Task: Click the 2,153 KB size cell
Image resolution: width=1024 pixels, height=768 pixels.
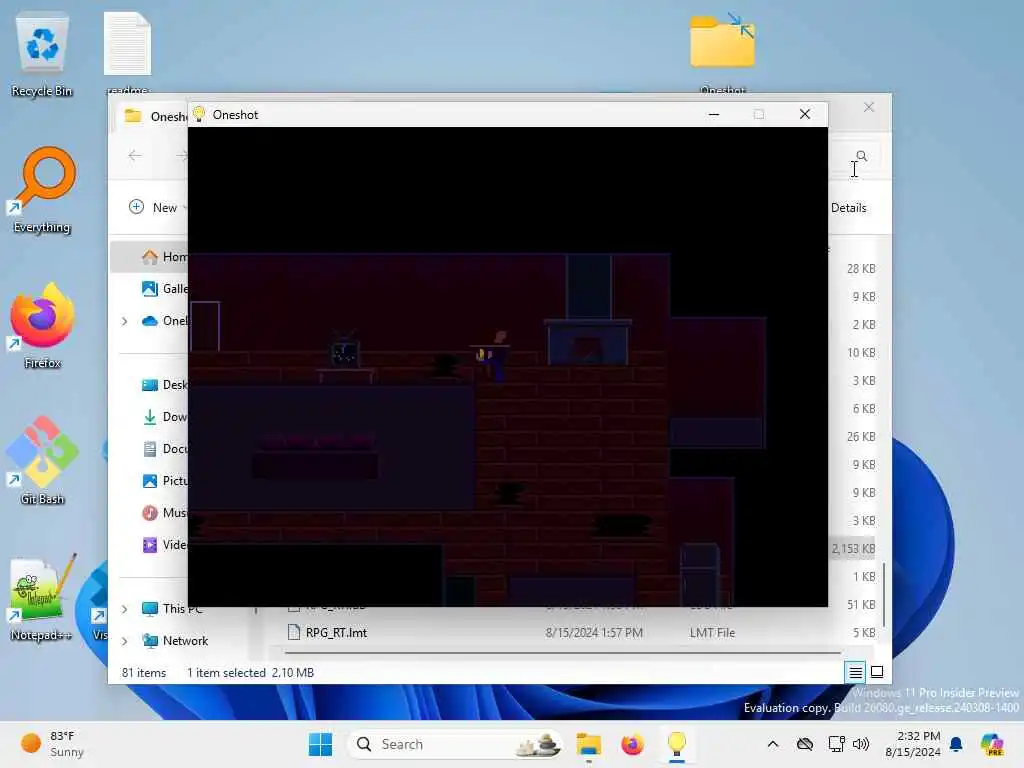Action: coord(853,549)
